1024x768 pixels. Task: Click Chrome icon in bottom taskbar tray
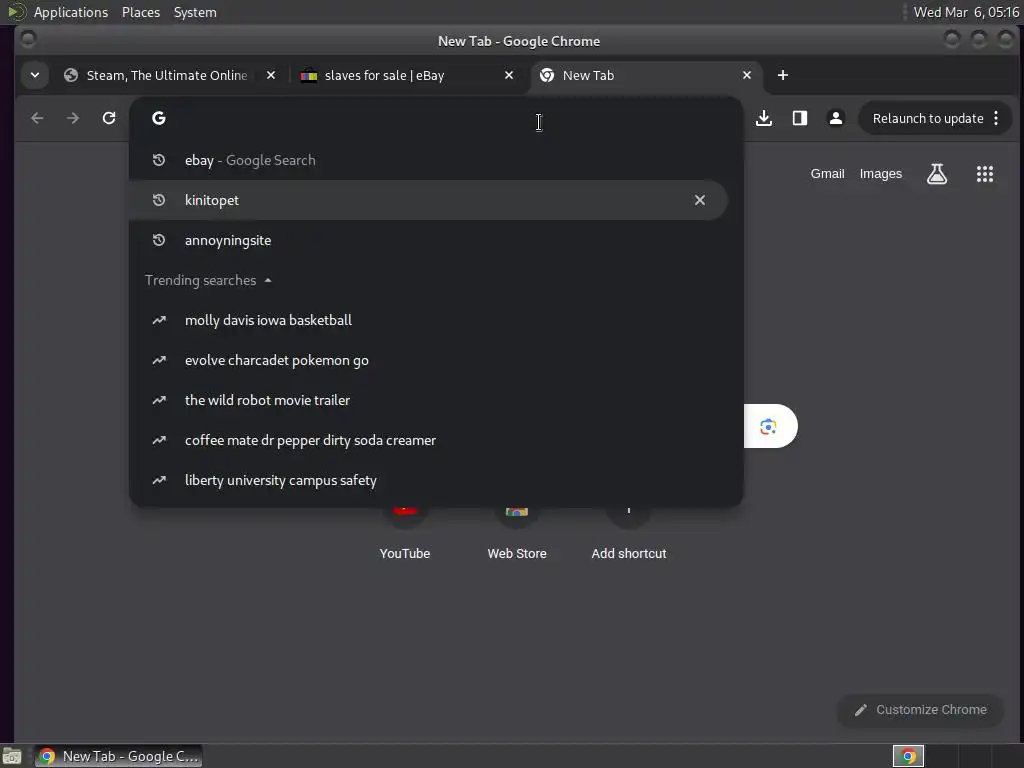click(x=908, y=756)
